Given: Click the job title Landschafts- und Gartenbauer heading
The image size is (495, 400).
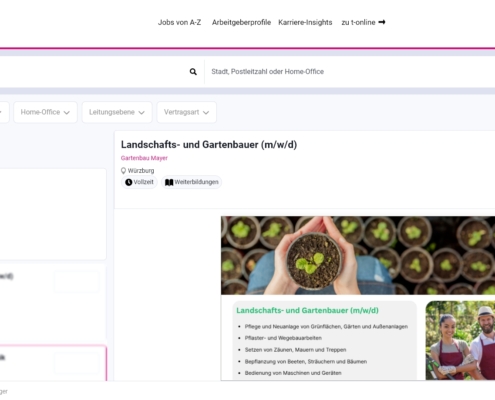Looking at the screenshot, I should [x=209, y=145].
